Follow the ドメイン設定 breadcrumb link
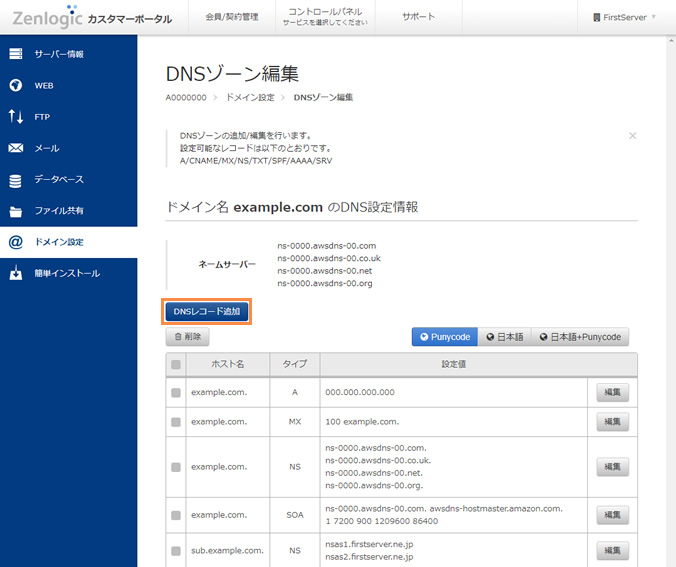The image size is (676, 567). tap(250, 98)
